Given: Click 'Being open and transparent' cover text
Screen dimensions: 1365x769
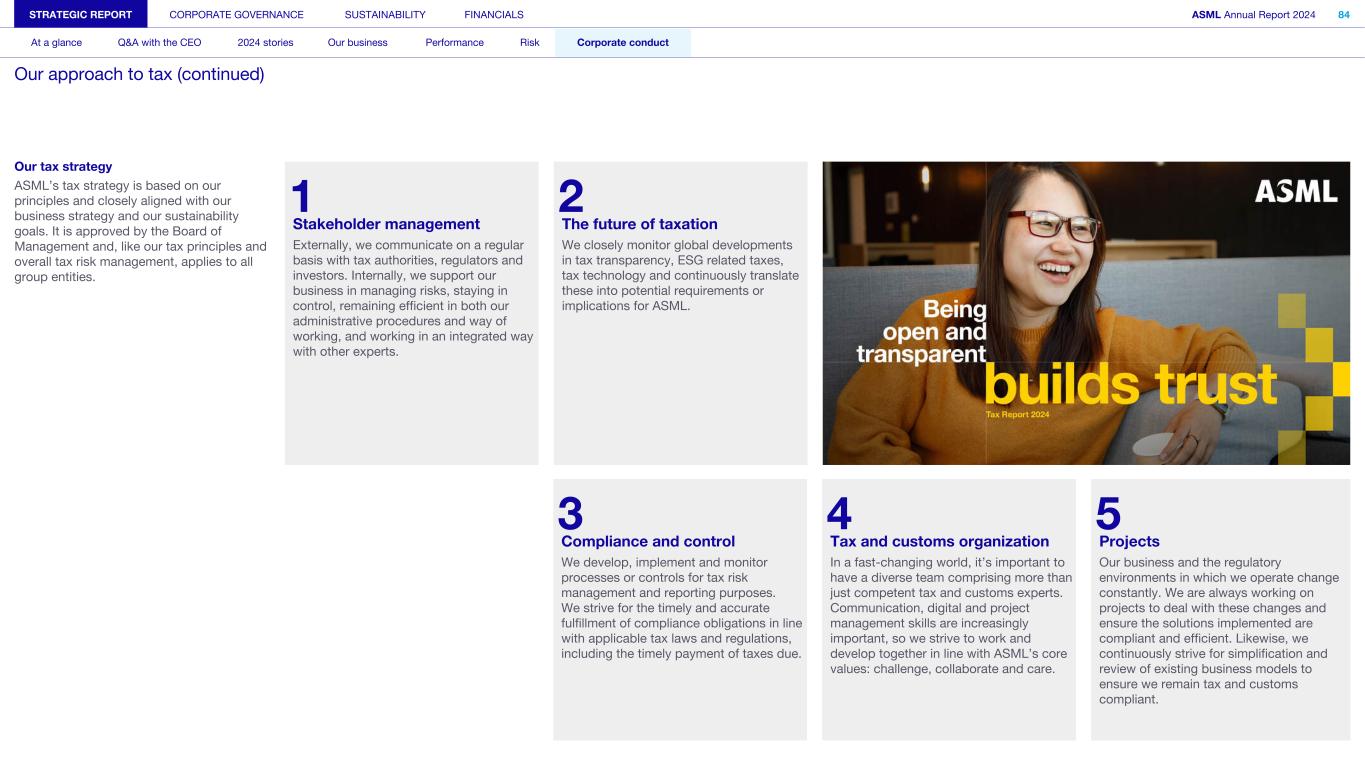Looking at the screenshot, I should point(922,331).
